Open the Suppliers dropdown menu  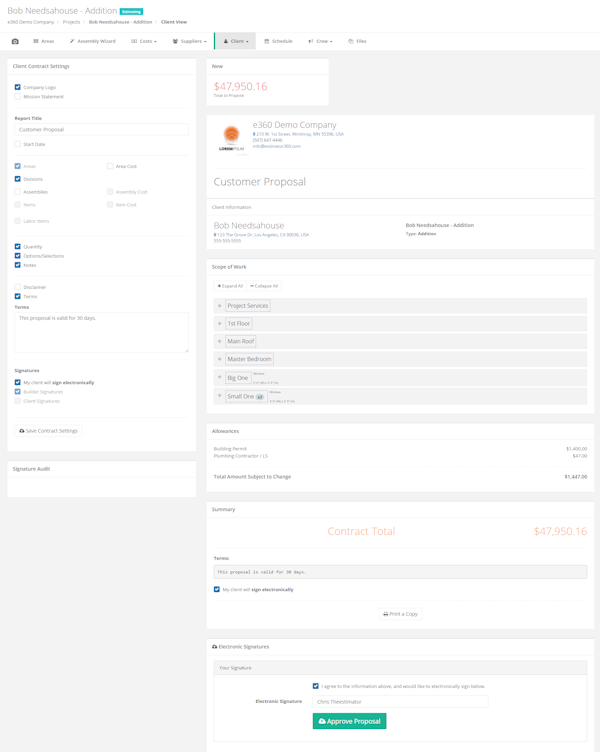(x=189, y=41)
